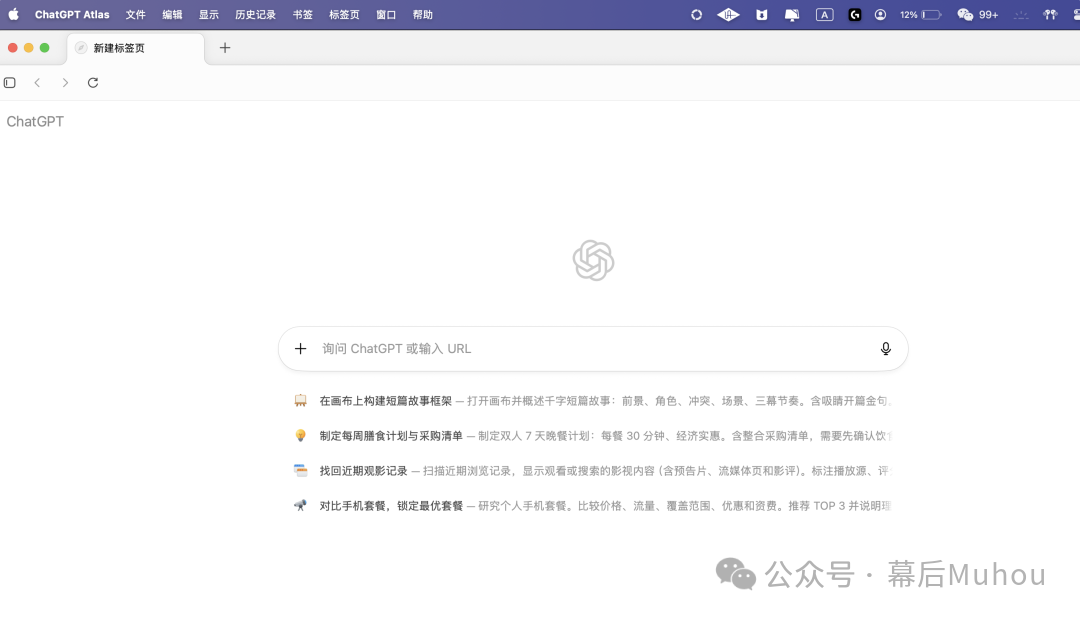Open the sidebar panel icon at top left
This screenshot has width=1080, height=617.
tap(10, 83)
